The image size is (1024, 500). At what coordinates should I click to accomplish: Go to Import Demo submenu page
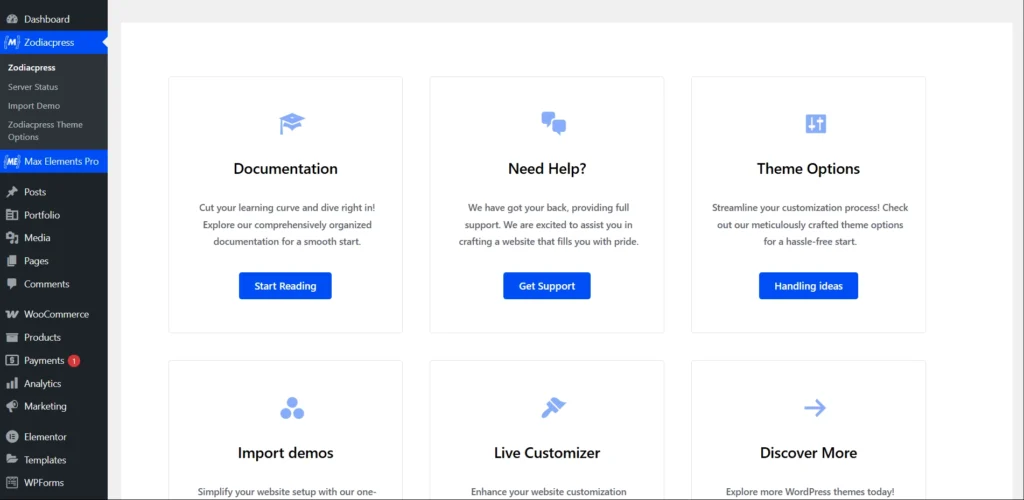pos(34,106)
